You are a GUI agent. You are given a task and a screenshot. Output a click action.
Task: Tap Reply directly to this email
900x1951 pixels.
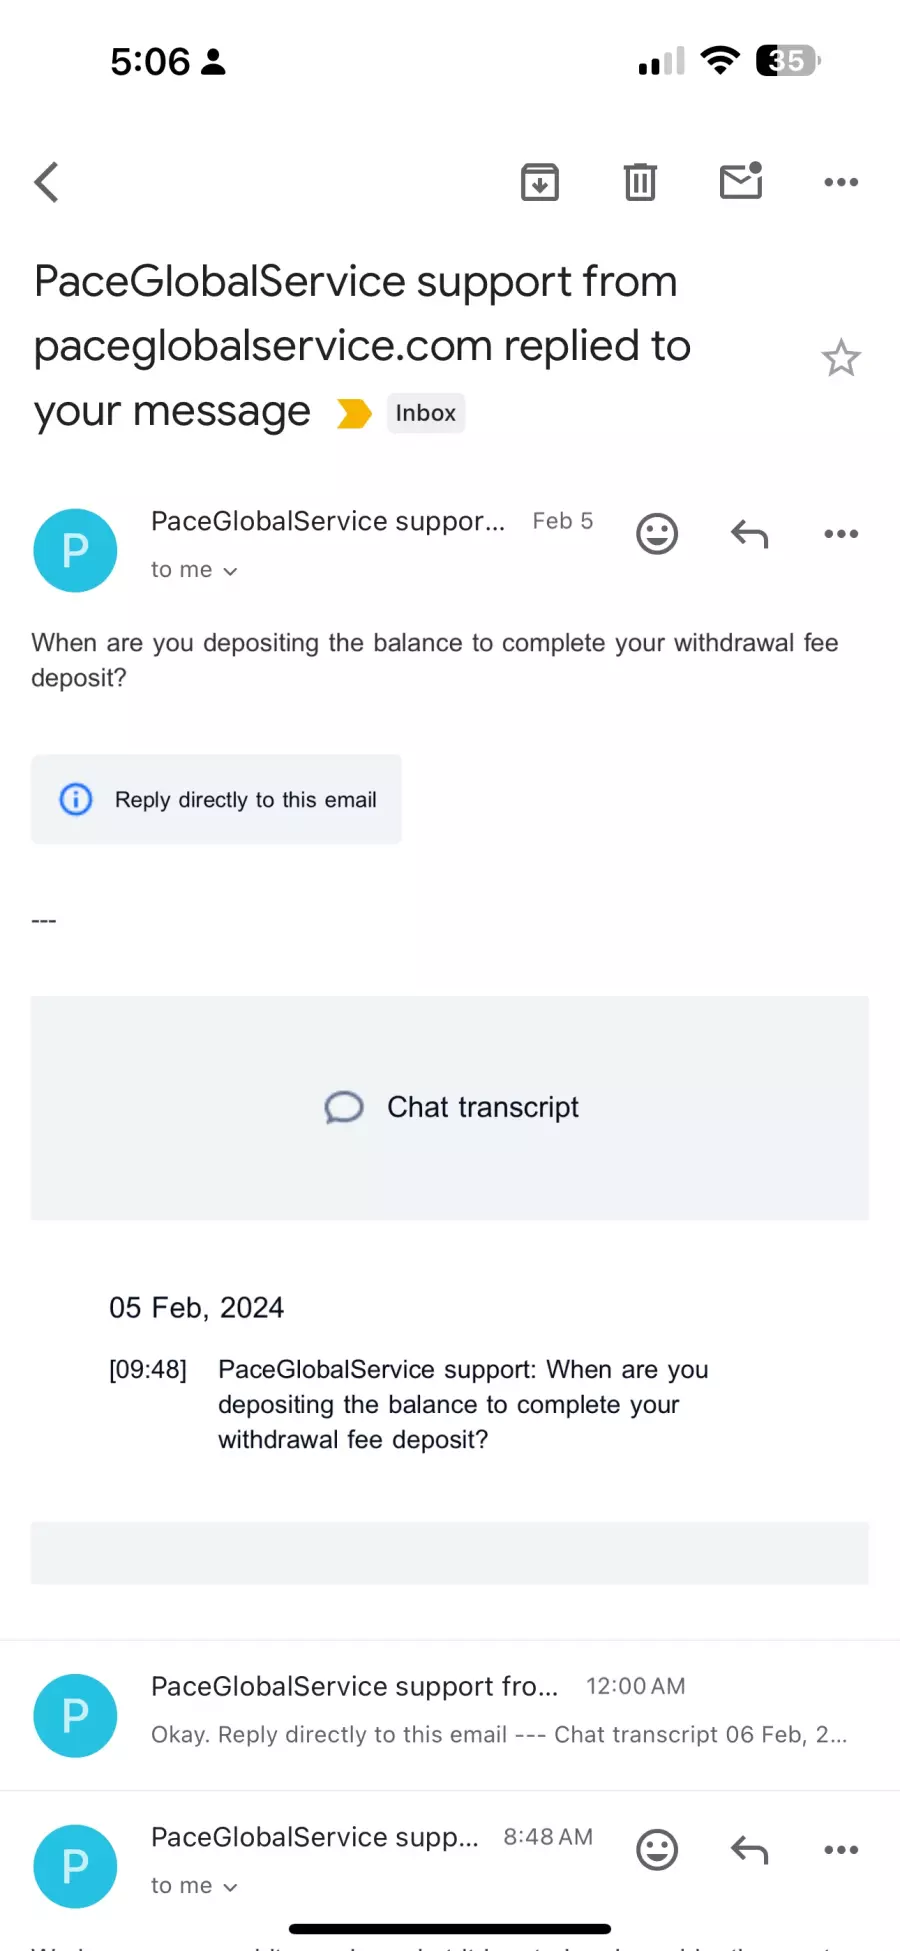(216, 800)
